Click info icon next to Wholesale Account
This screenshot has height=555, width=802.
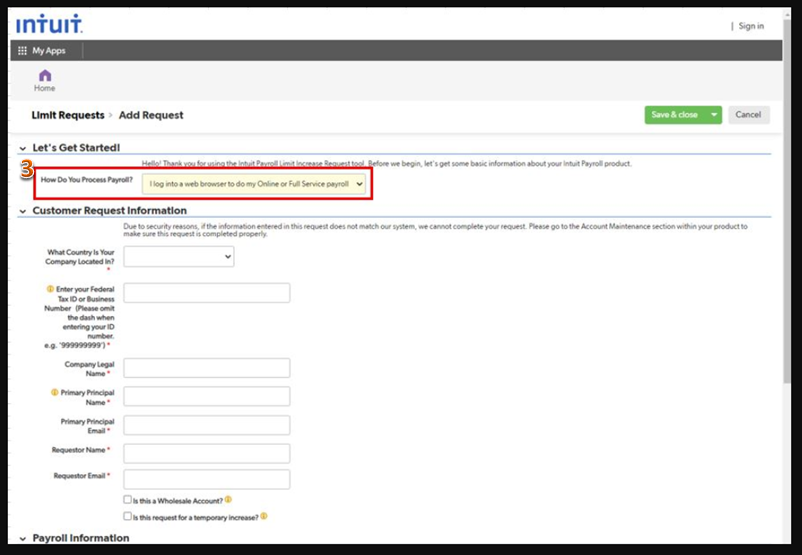tap(228, 500)
